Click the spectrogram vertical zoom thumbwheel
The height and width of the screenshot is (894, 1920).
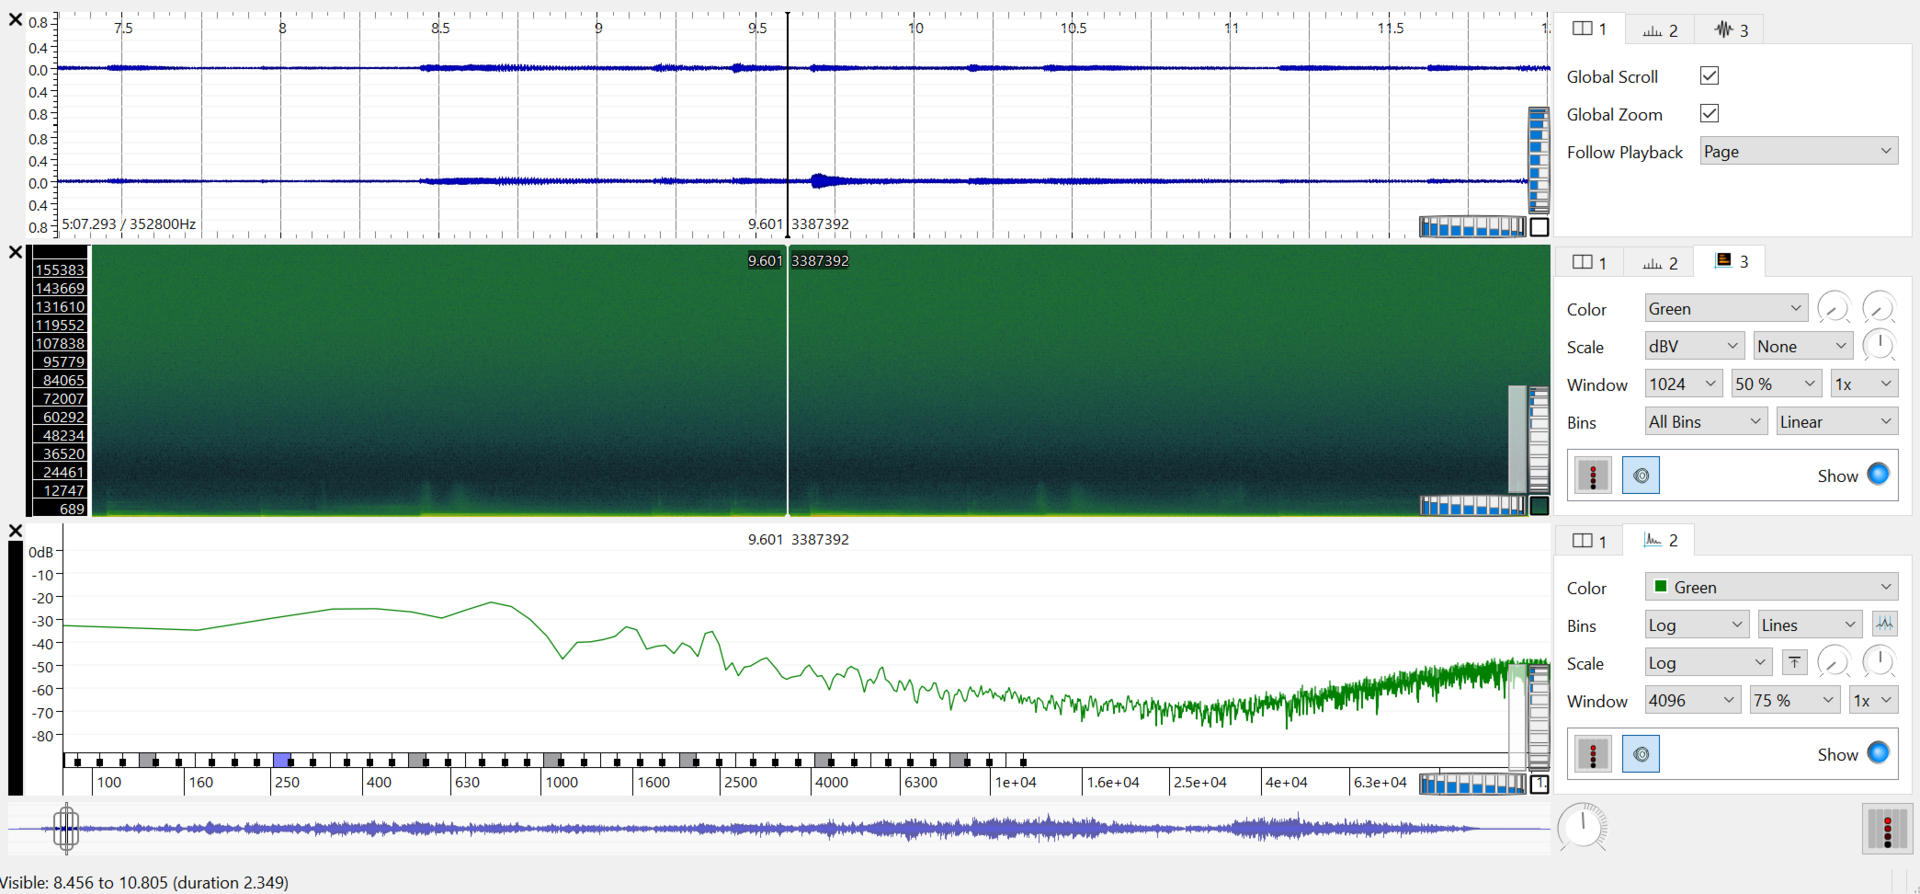click(x=1538, y=440)
